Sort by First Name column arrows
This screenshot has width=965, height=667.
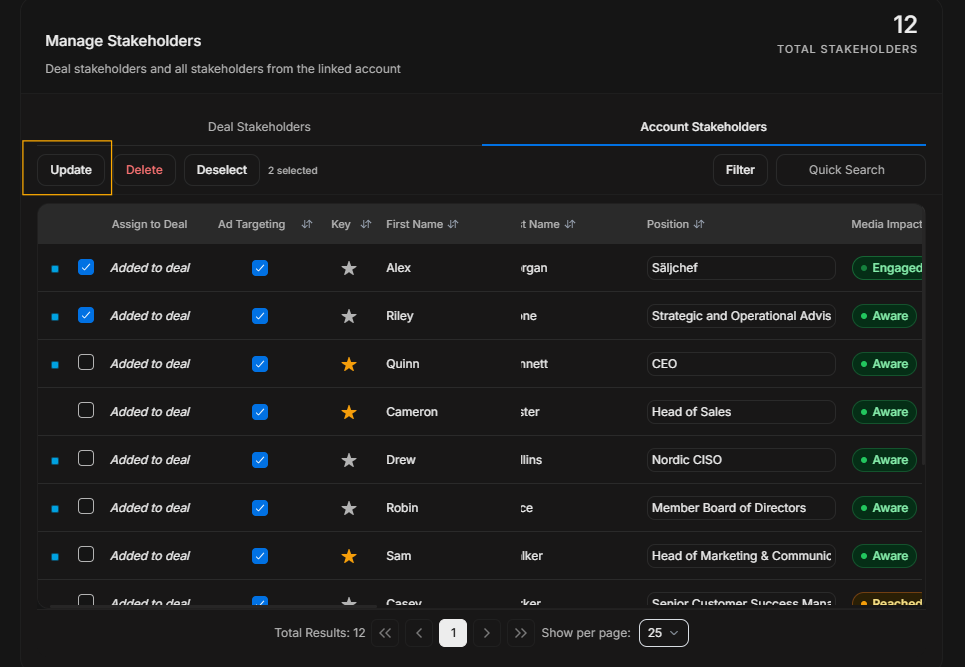tap(454, 225)
